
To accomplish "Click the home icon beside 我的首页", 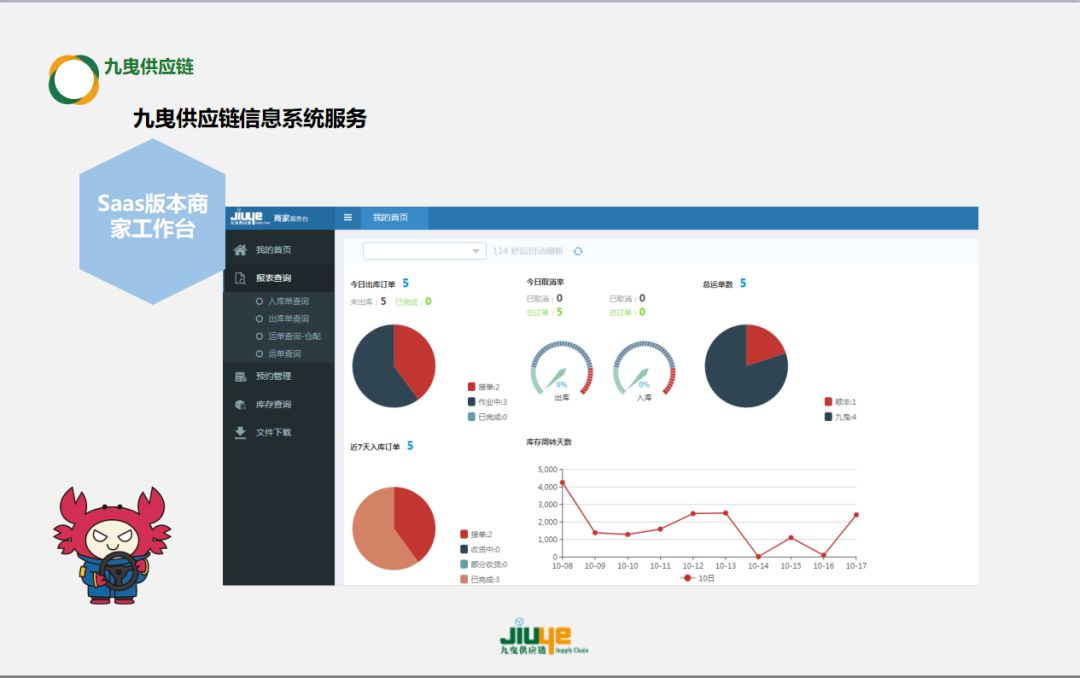I will click(x=241, y=250).
